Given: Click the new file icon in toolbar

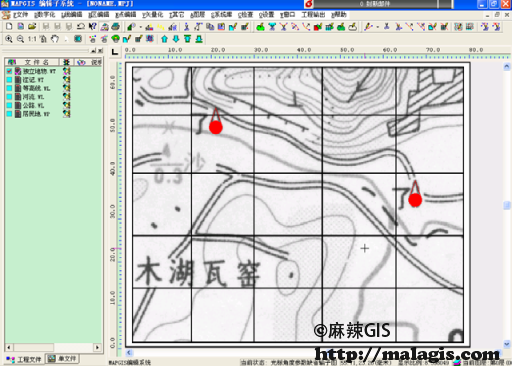Looking at the screenshot, I should pos(9,26).
